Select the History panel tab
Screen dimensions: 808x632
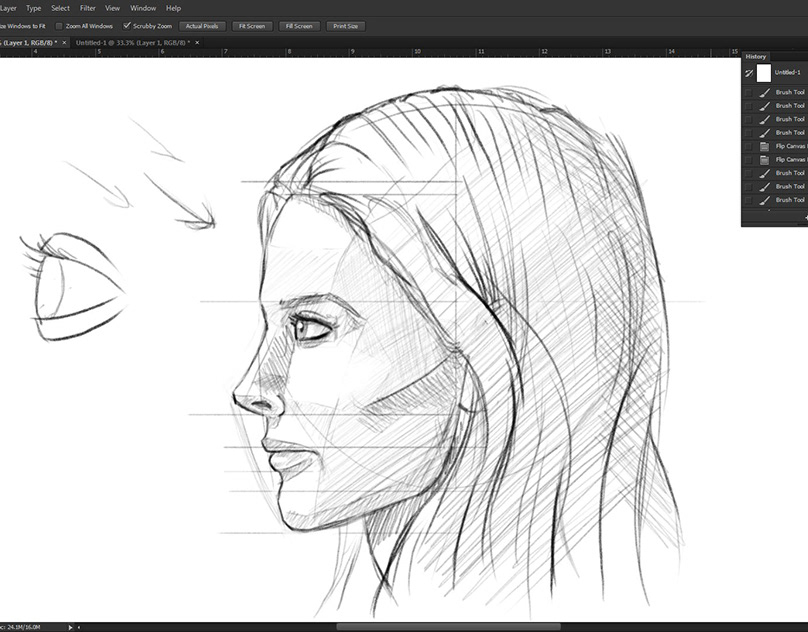(755, 57)
